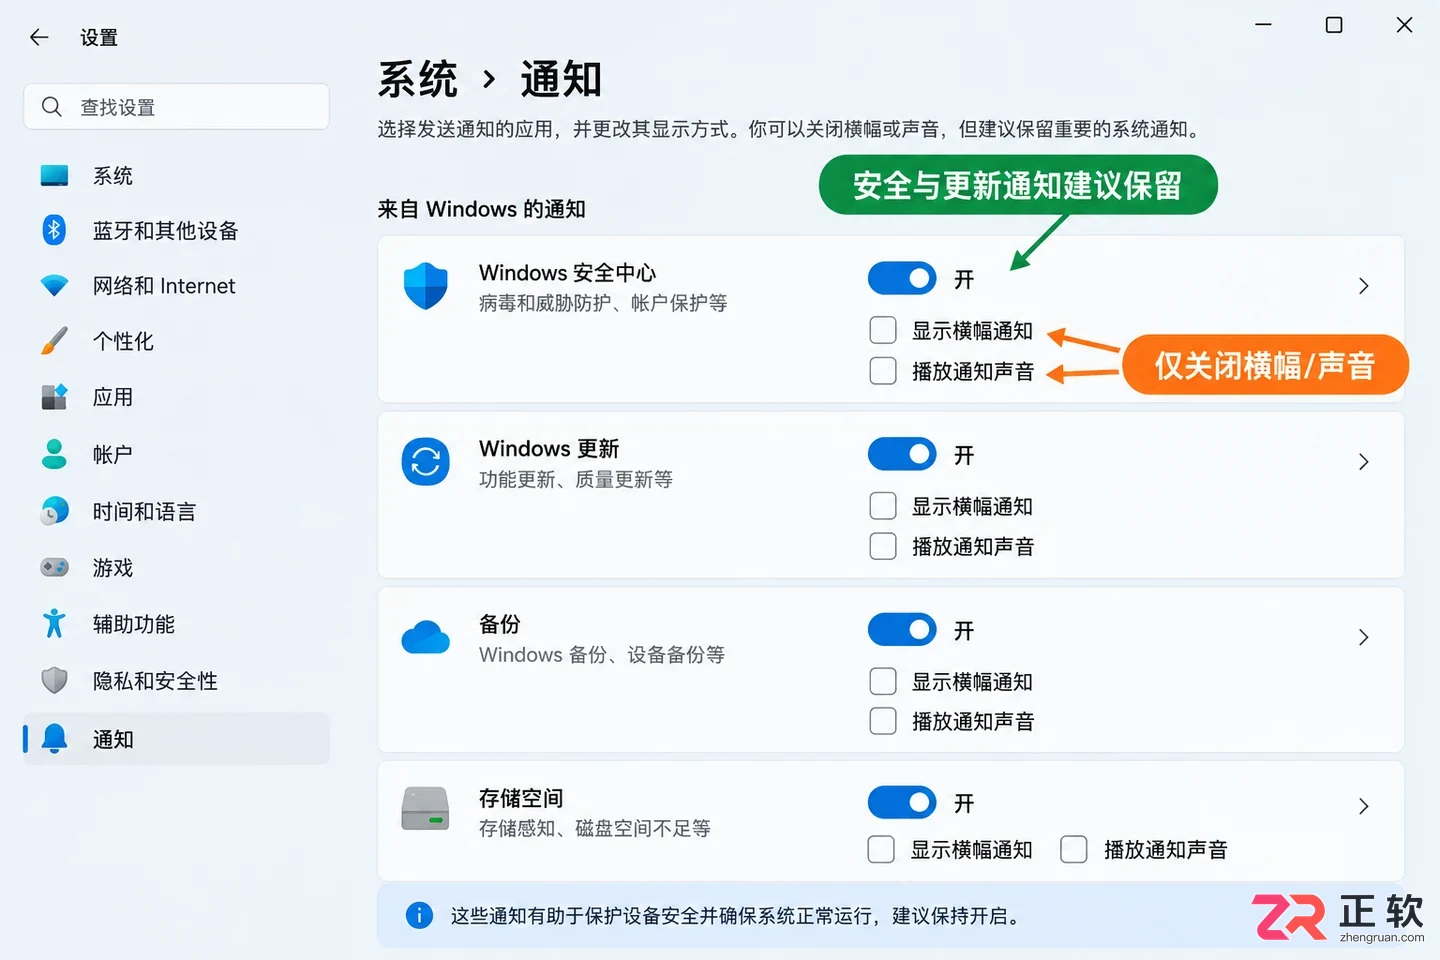
Task: Expand Windows 安全中心 row chevron
Action: tap(1364, 286)
